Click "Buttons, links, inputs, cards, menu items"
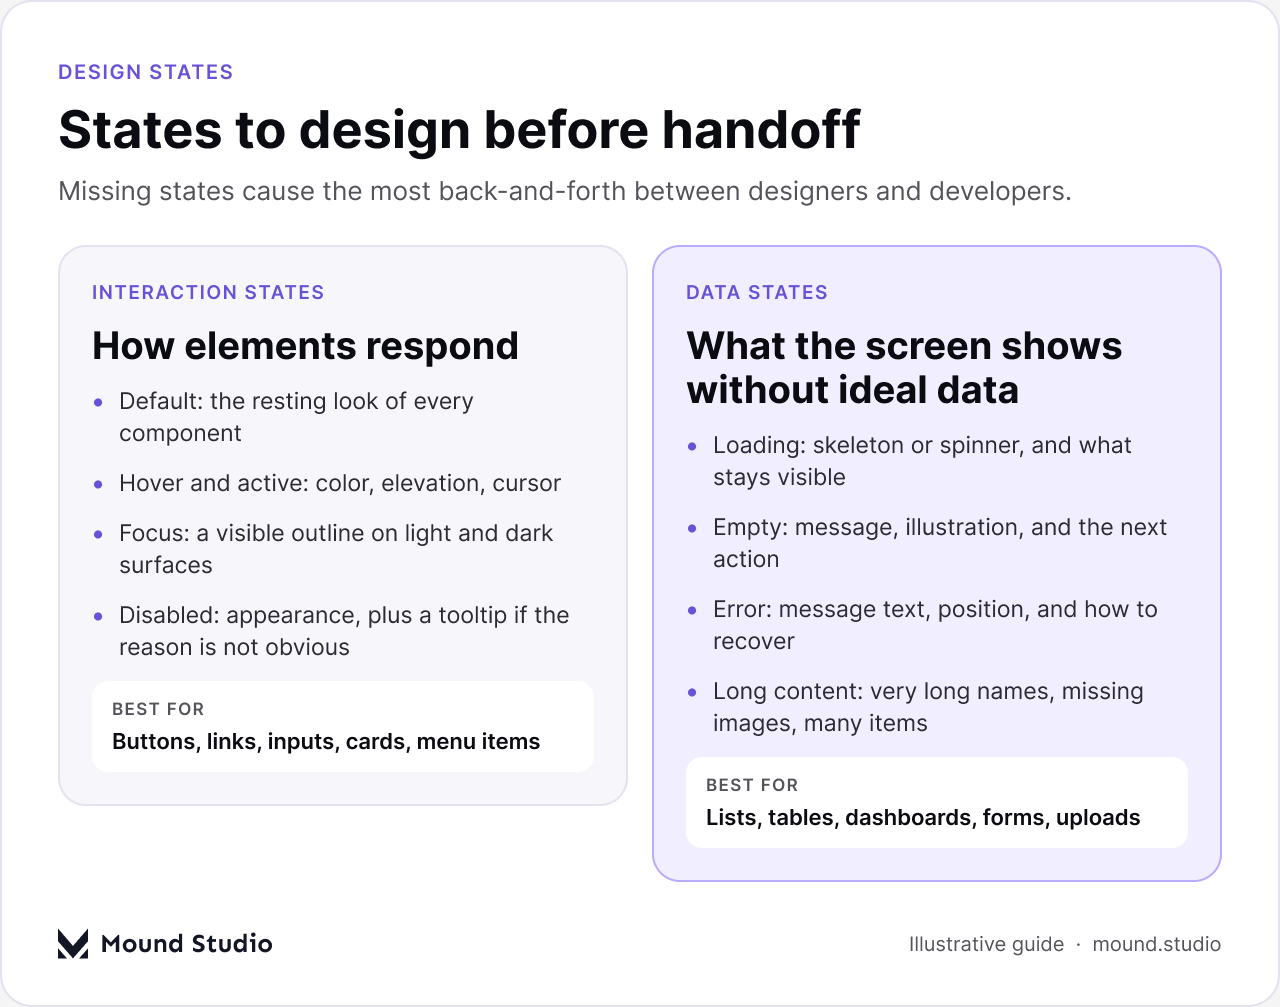The height and width of the screenshot is (1007, 1280). [x=326, y=741]
